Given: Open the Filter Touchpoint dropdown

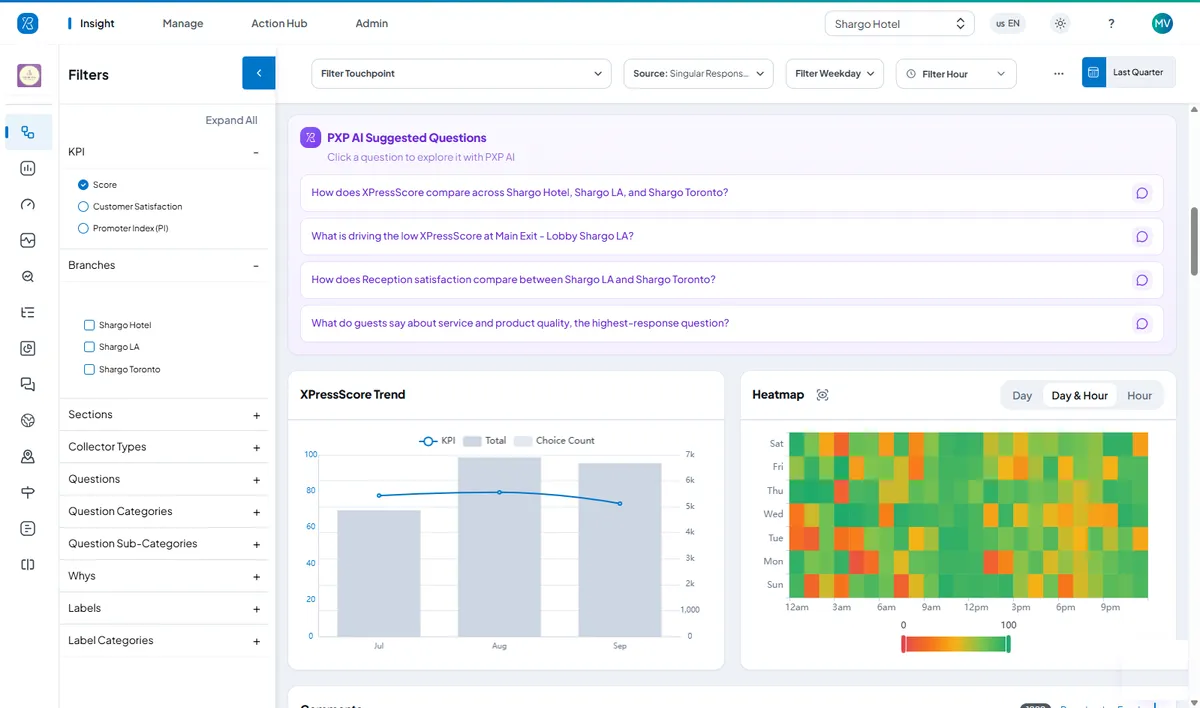Looking at the screenshot, I should (x=461, y=73).
